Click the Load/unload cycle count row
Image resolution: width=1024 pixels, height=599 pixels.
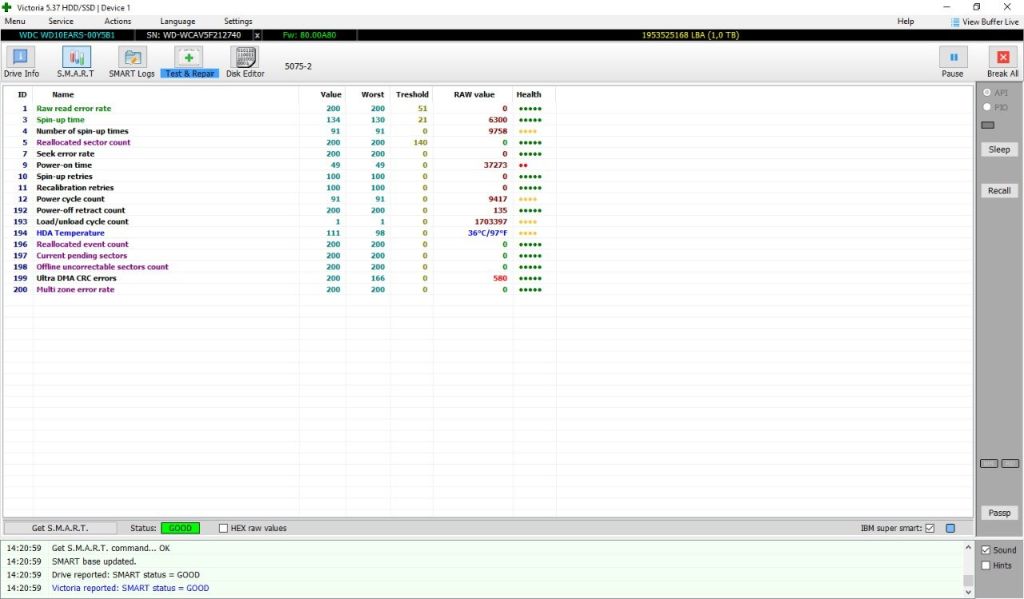(x=280, y=221)
